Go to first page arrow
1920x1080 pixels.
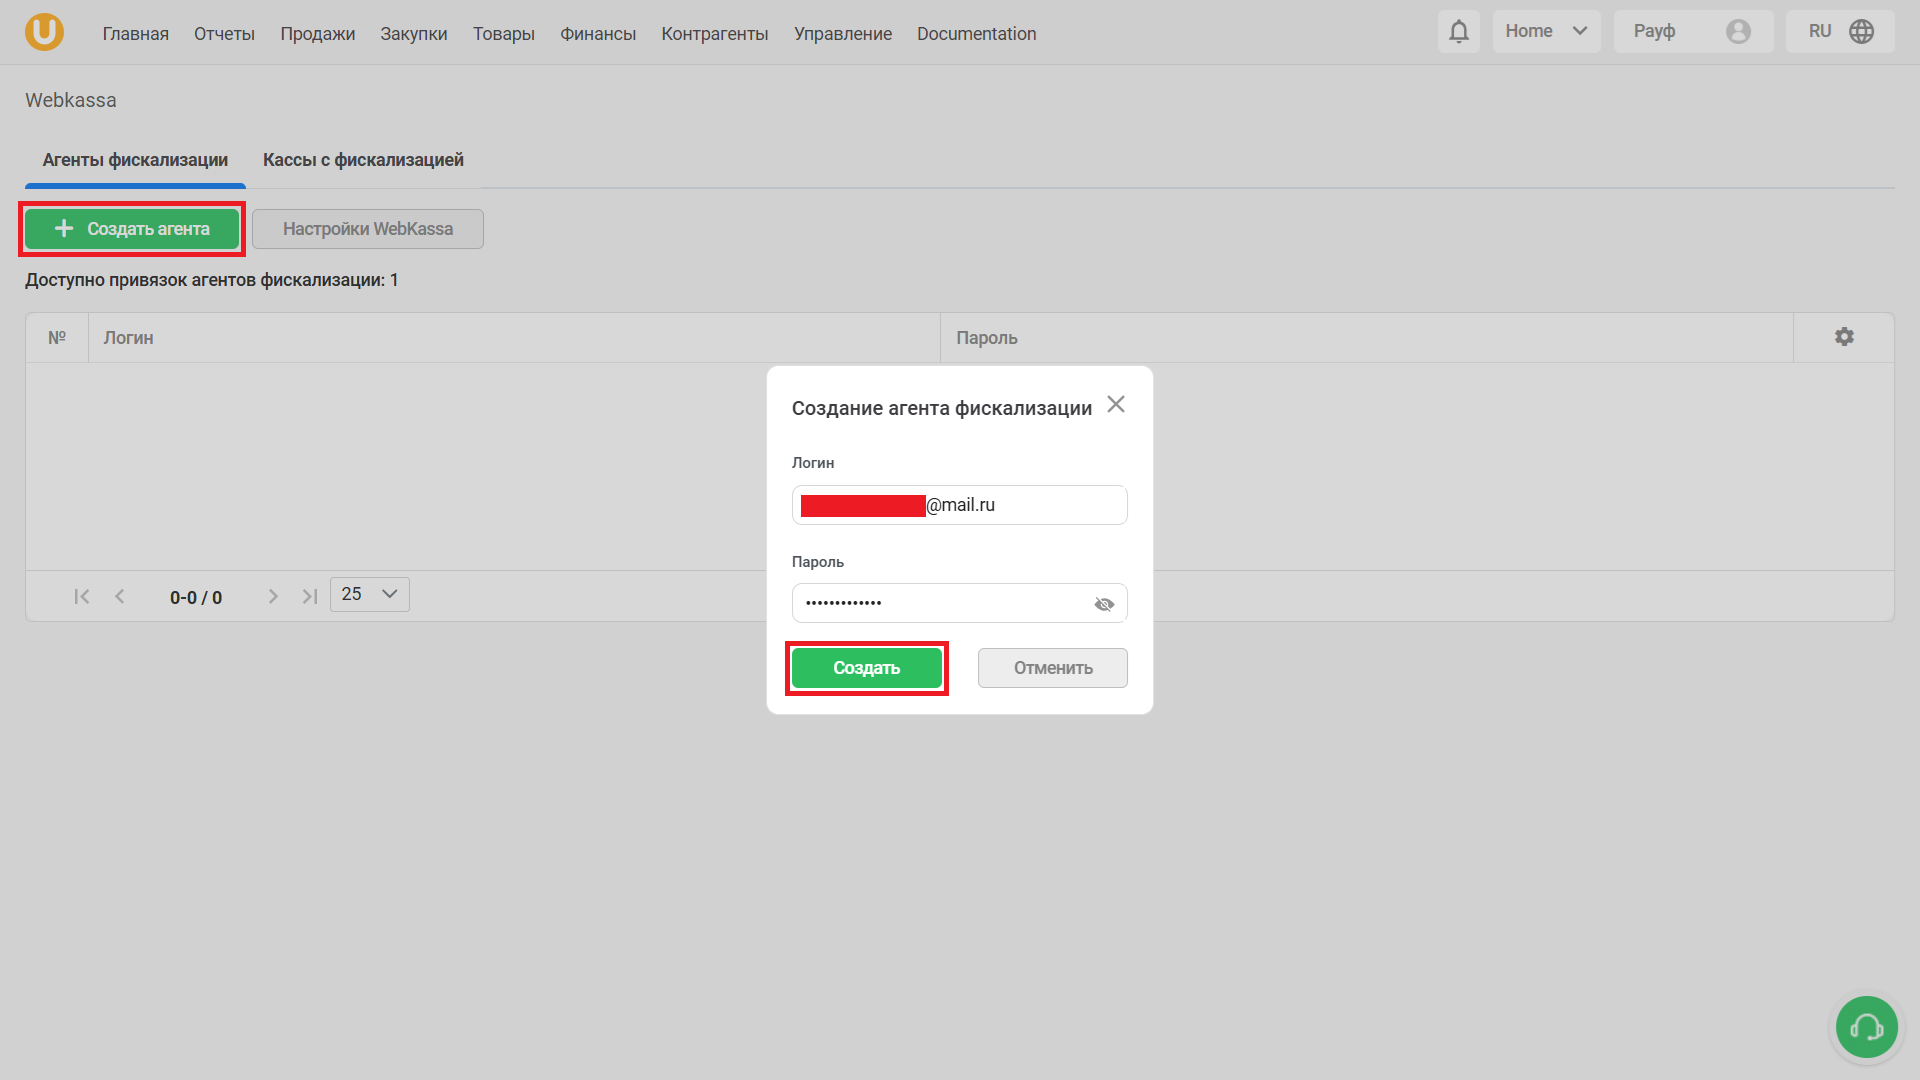tap(82, 597)
